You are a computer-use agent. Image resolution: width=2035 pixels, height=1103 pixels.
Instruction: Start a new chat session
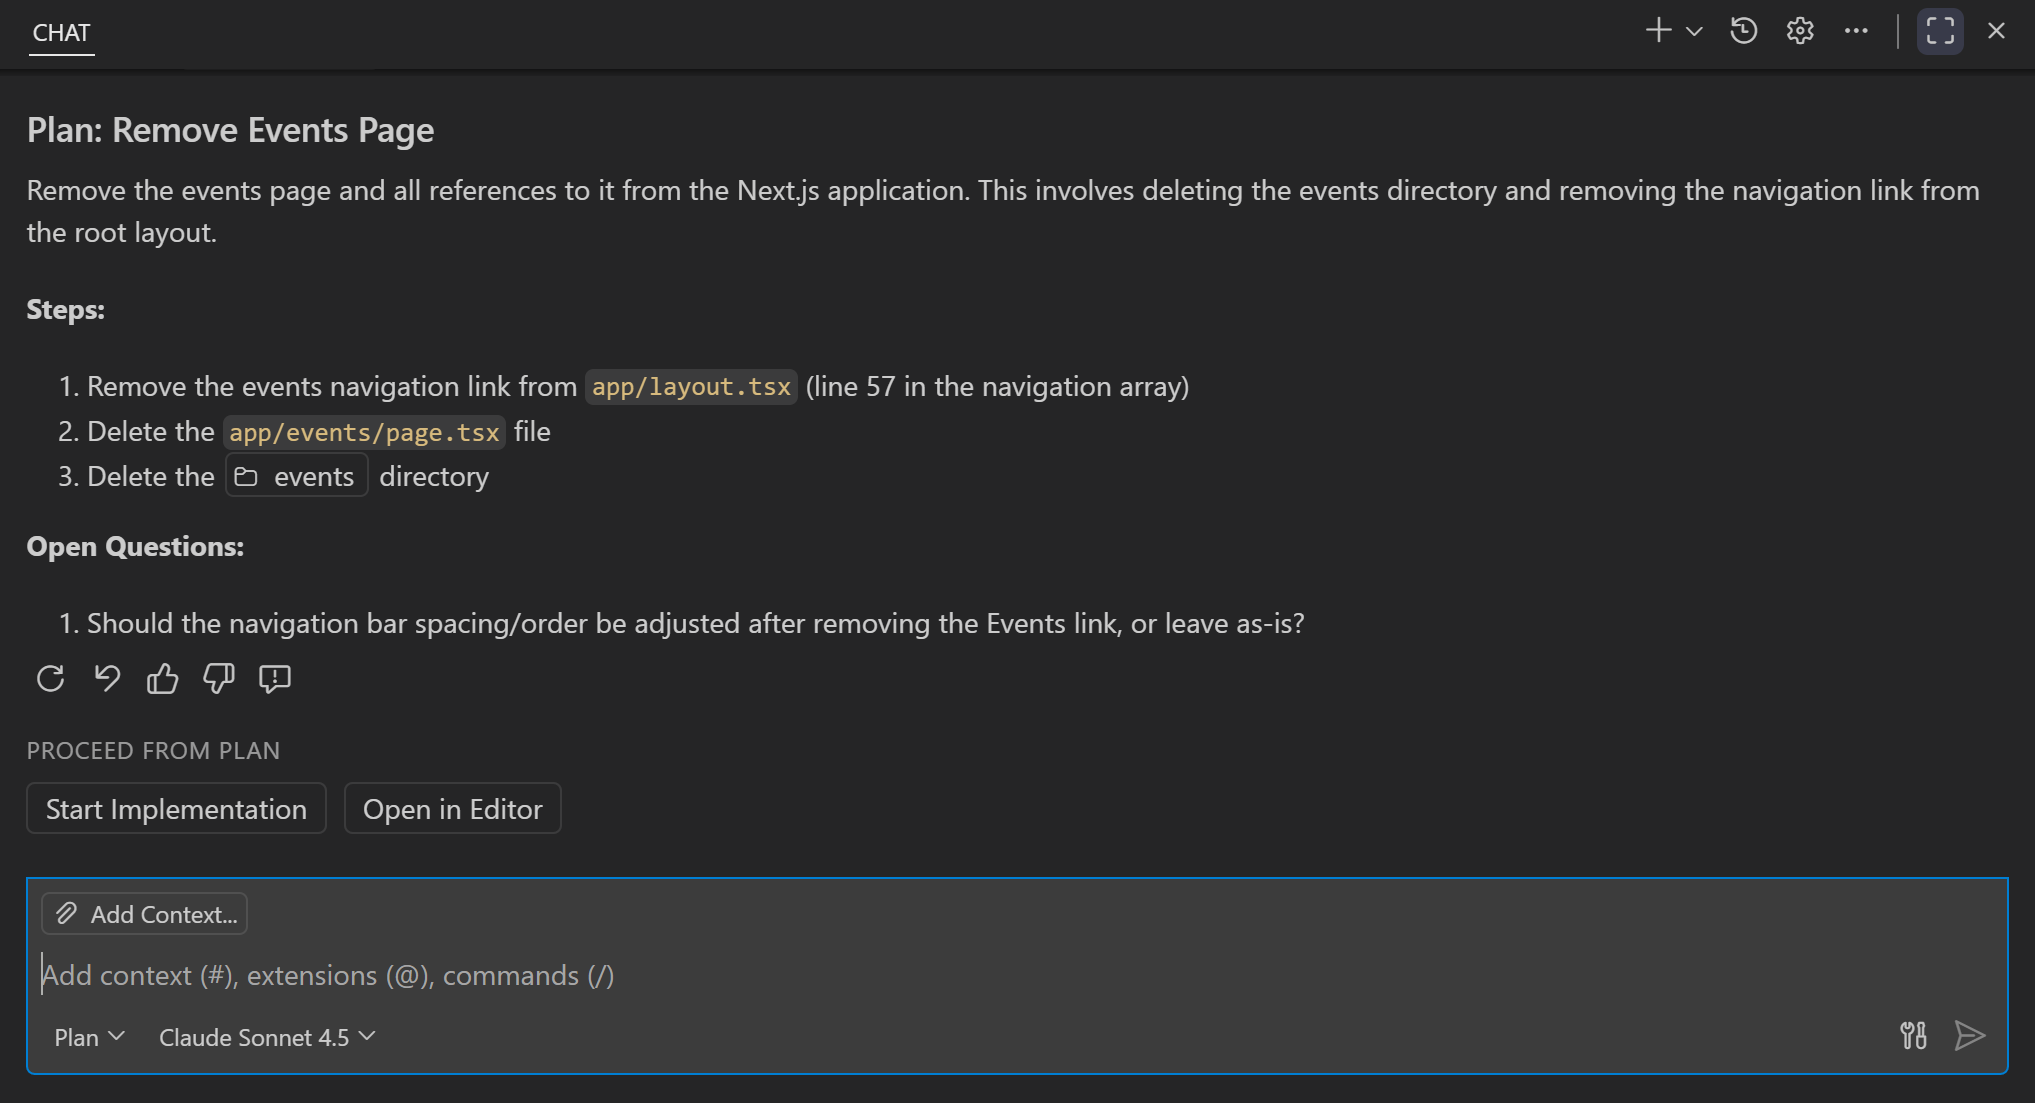pyautogui.click(x=1657, y=31)
